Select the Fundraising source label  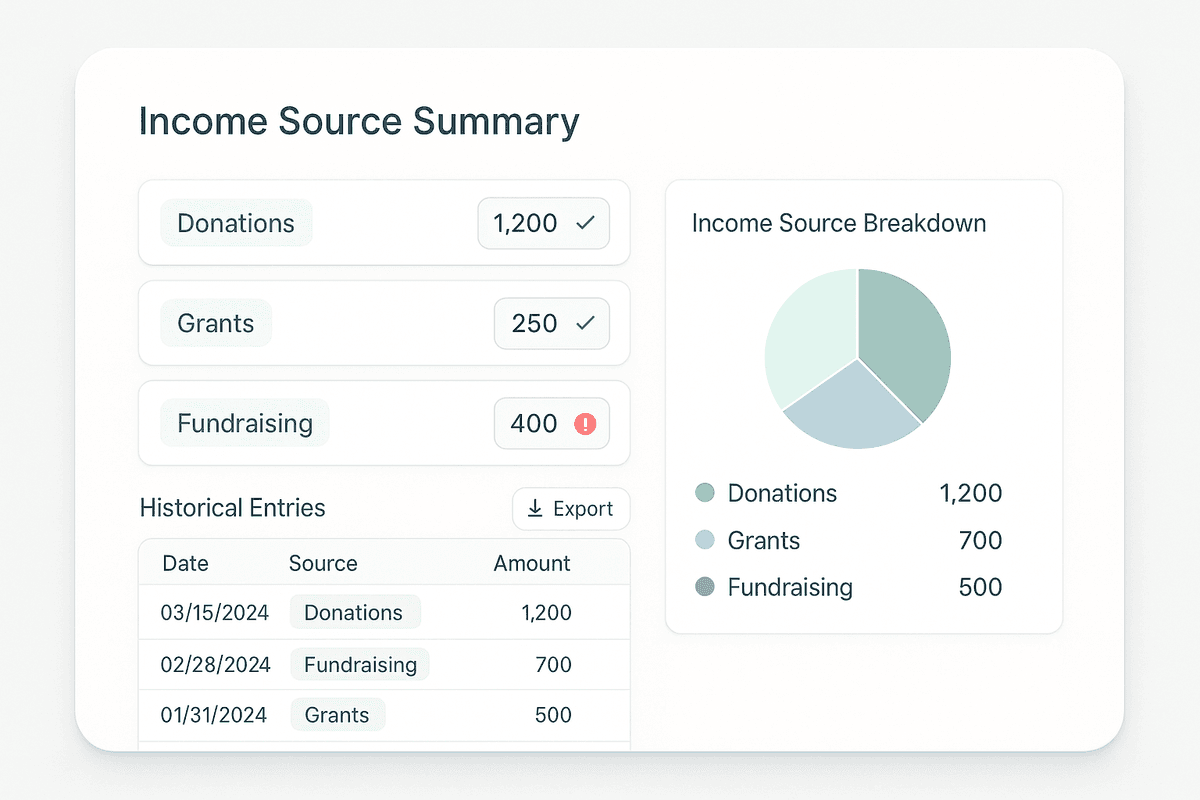[x=245, y=423]
